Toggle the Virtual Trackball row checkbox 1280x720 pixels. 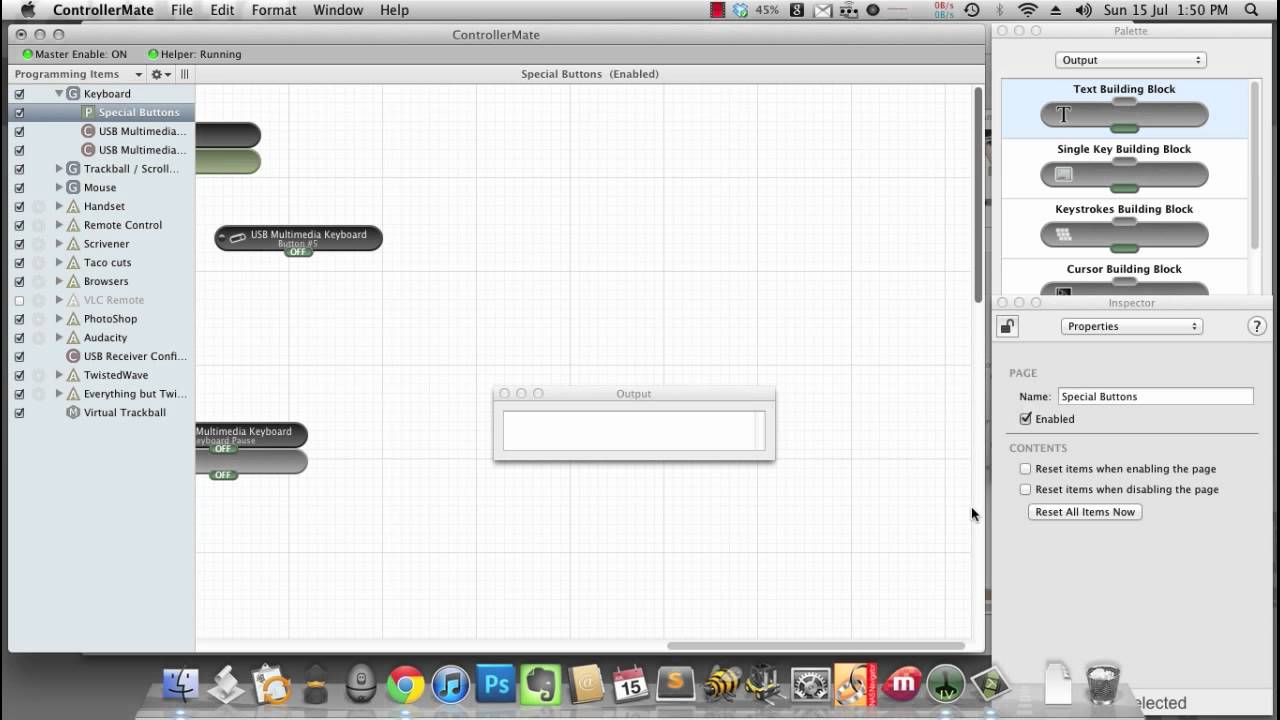(19, 412)
